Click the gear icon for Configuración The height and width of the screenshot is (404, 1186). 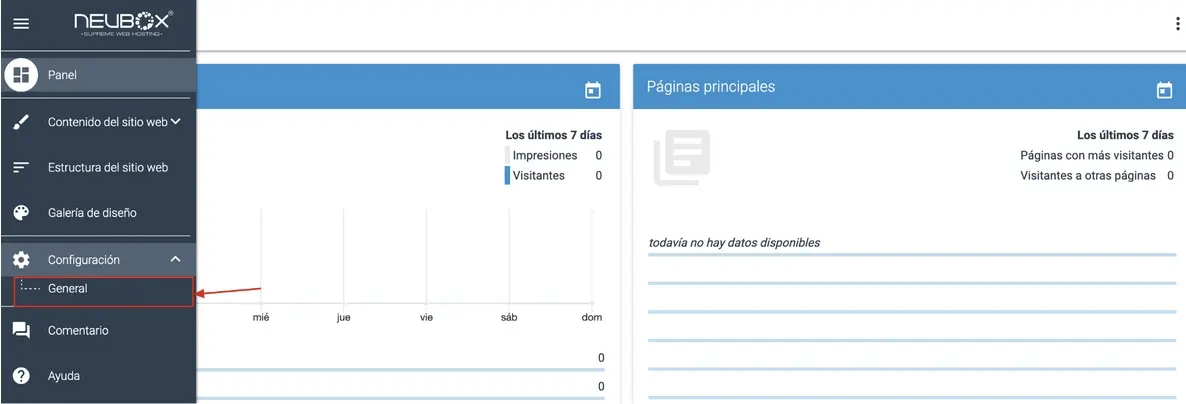point(21,259)
